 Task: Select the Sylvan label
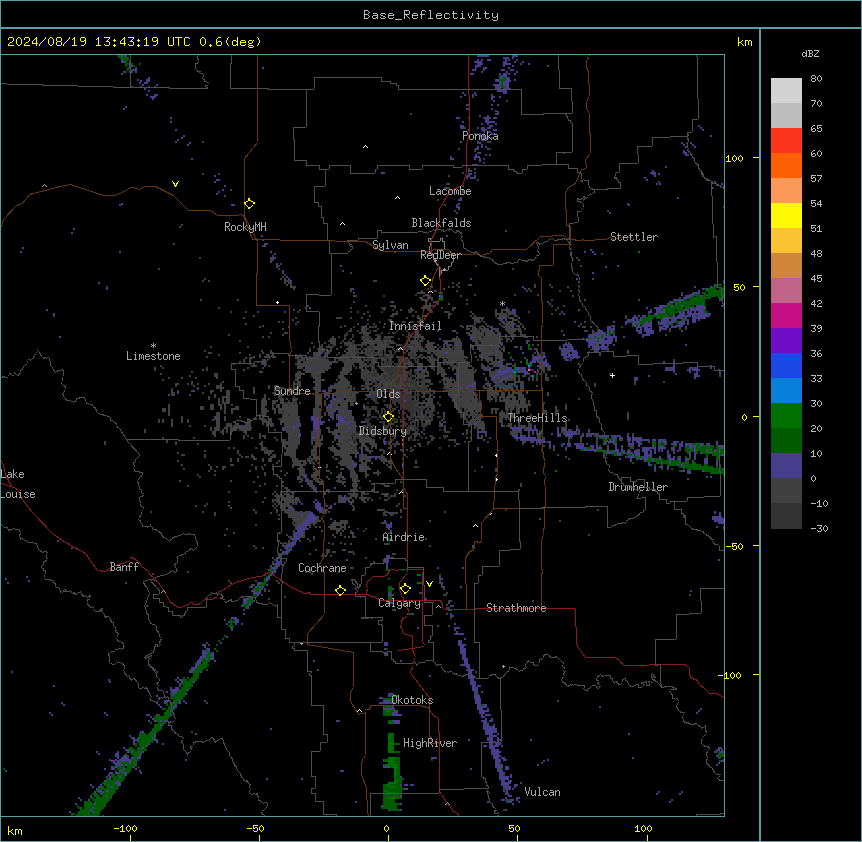click(x=390, y=245)
